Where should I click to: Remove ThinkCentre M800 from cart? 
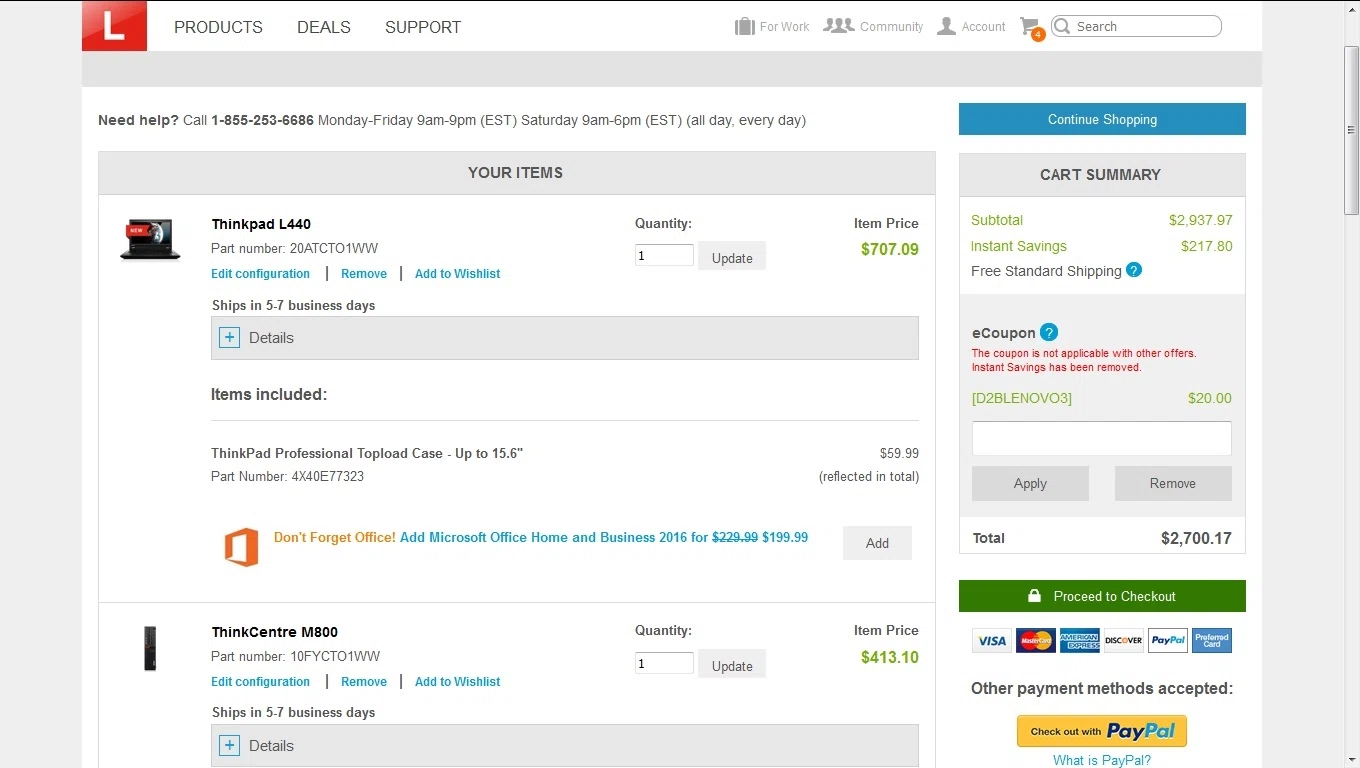364,681
